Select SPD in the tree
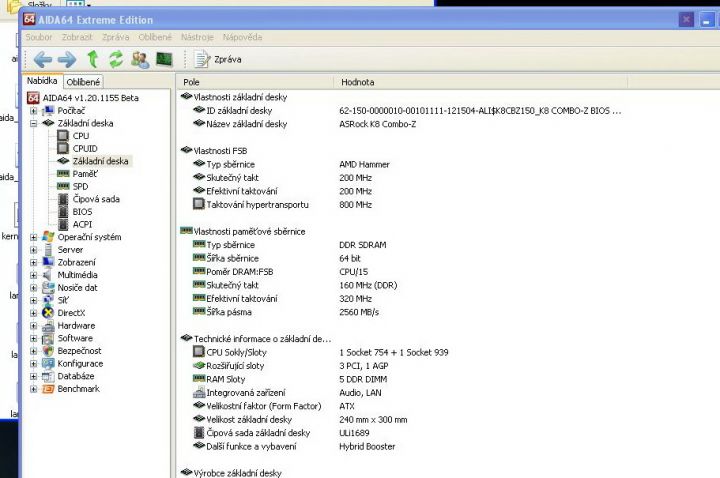Image resolution: width=720 pixels, height=478 pixels. pos(80,186)
